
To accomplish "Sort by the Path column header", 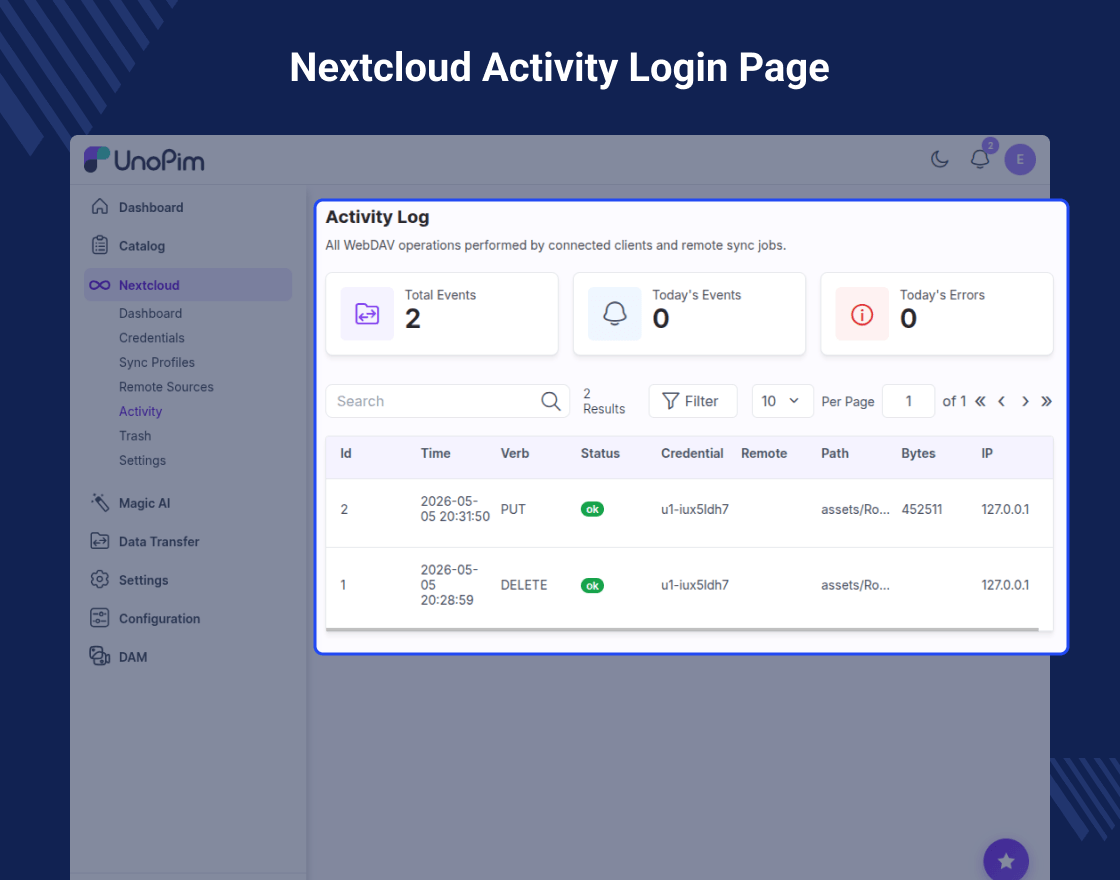I will click(x=835, y=454).
